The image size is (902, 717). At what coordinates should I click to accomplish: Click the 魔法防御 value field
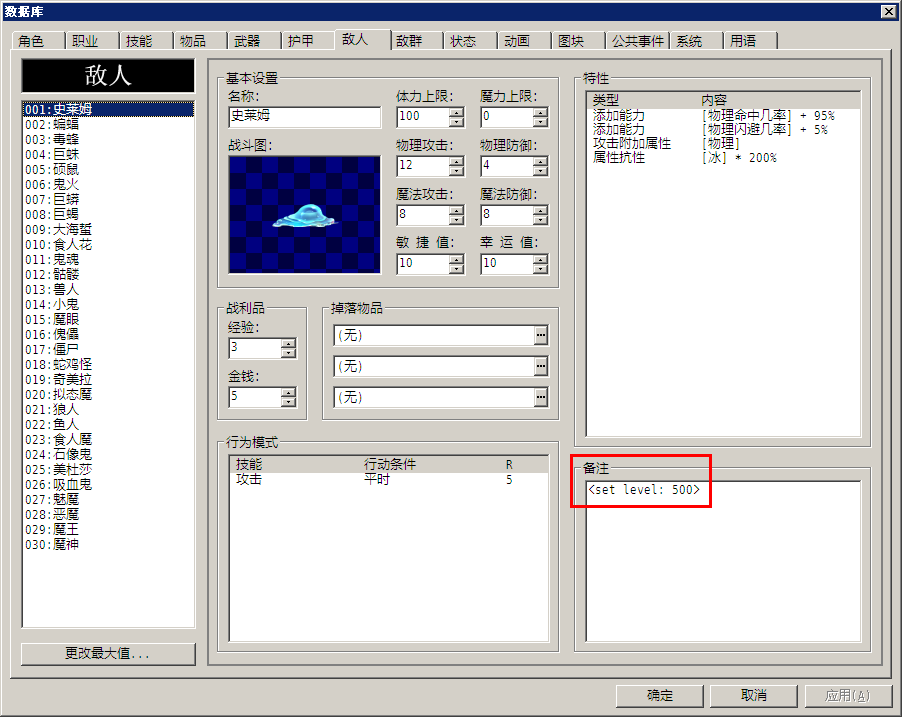tap(507, 215)
